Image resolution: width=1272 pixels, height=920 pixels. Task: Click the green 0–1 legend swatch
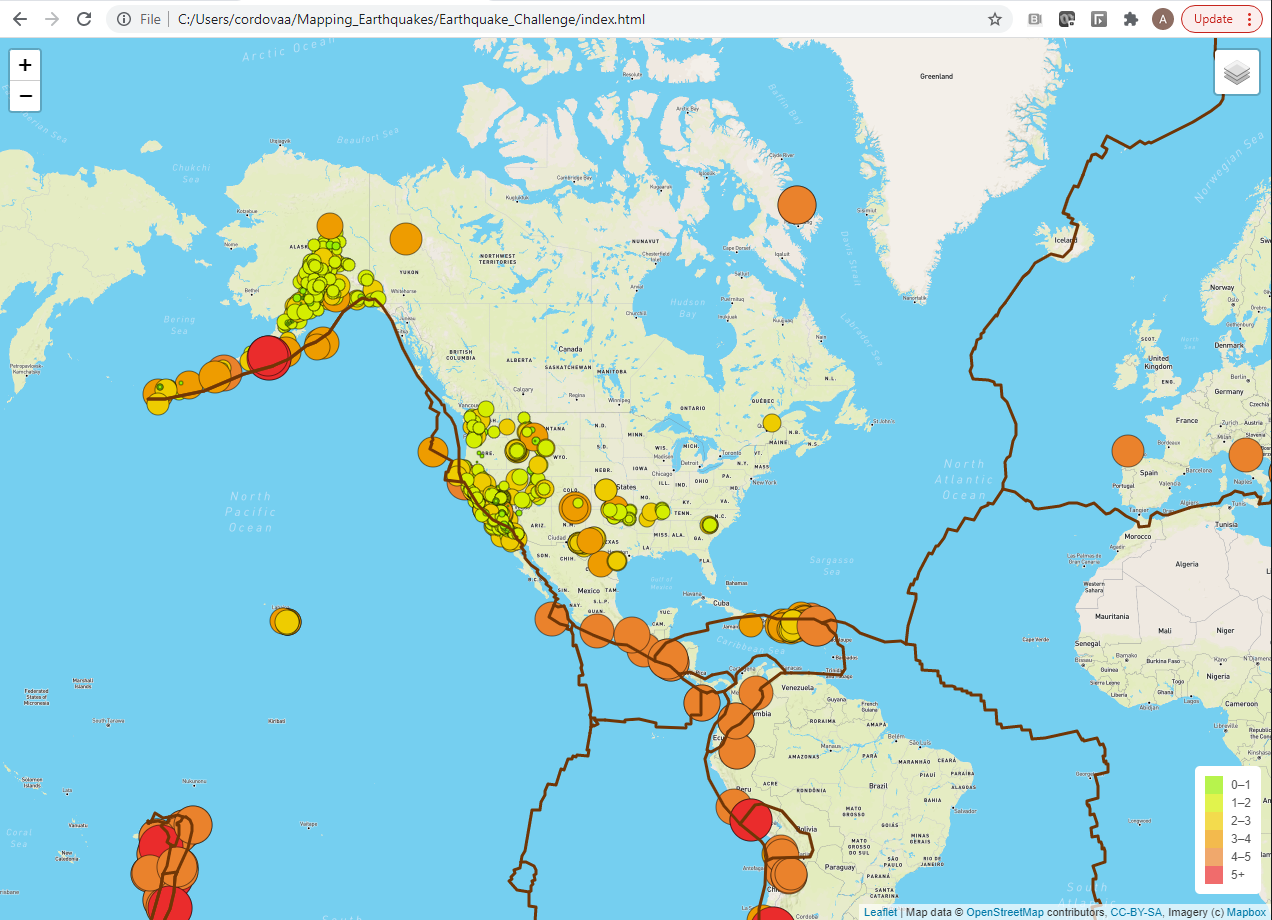pyautogui.click(x=1213, y=784)
